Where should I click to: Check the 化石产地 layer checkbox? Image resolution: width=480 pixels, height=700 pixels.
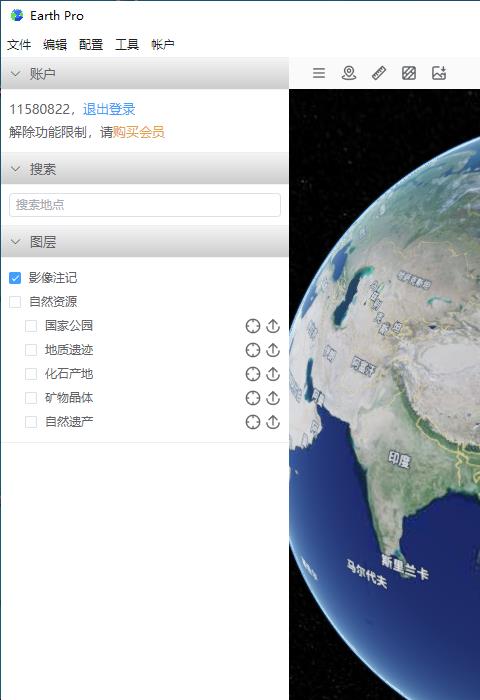pyautogui.click(x=31, y=374)
